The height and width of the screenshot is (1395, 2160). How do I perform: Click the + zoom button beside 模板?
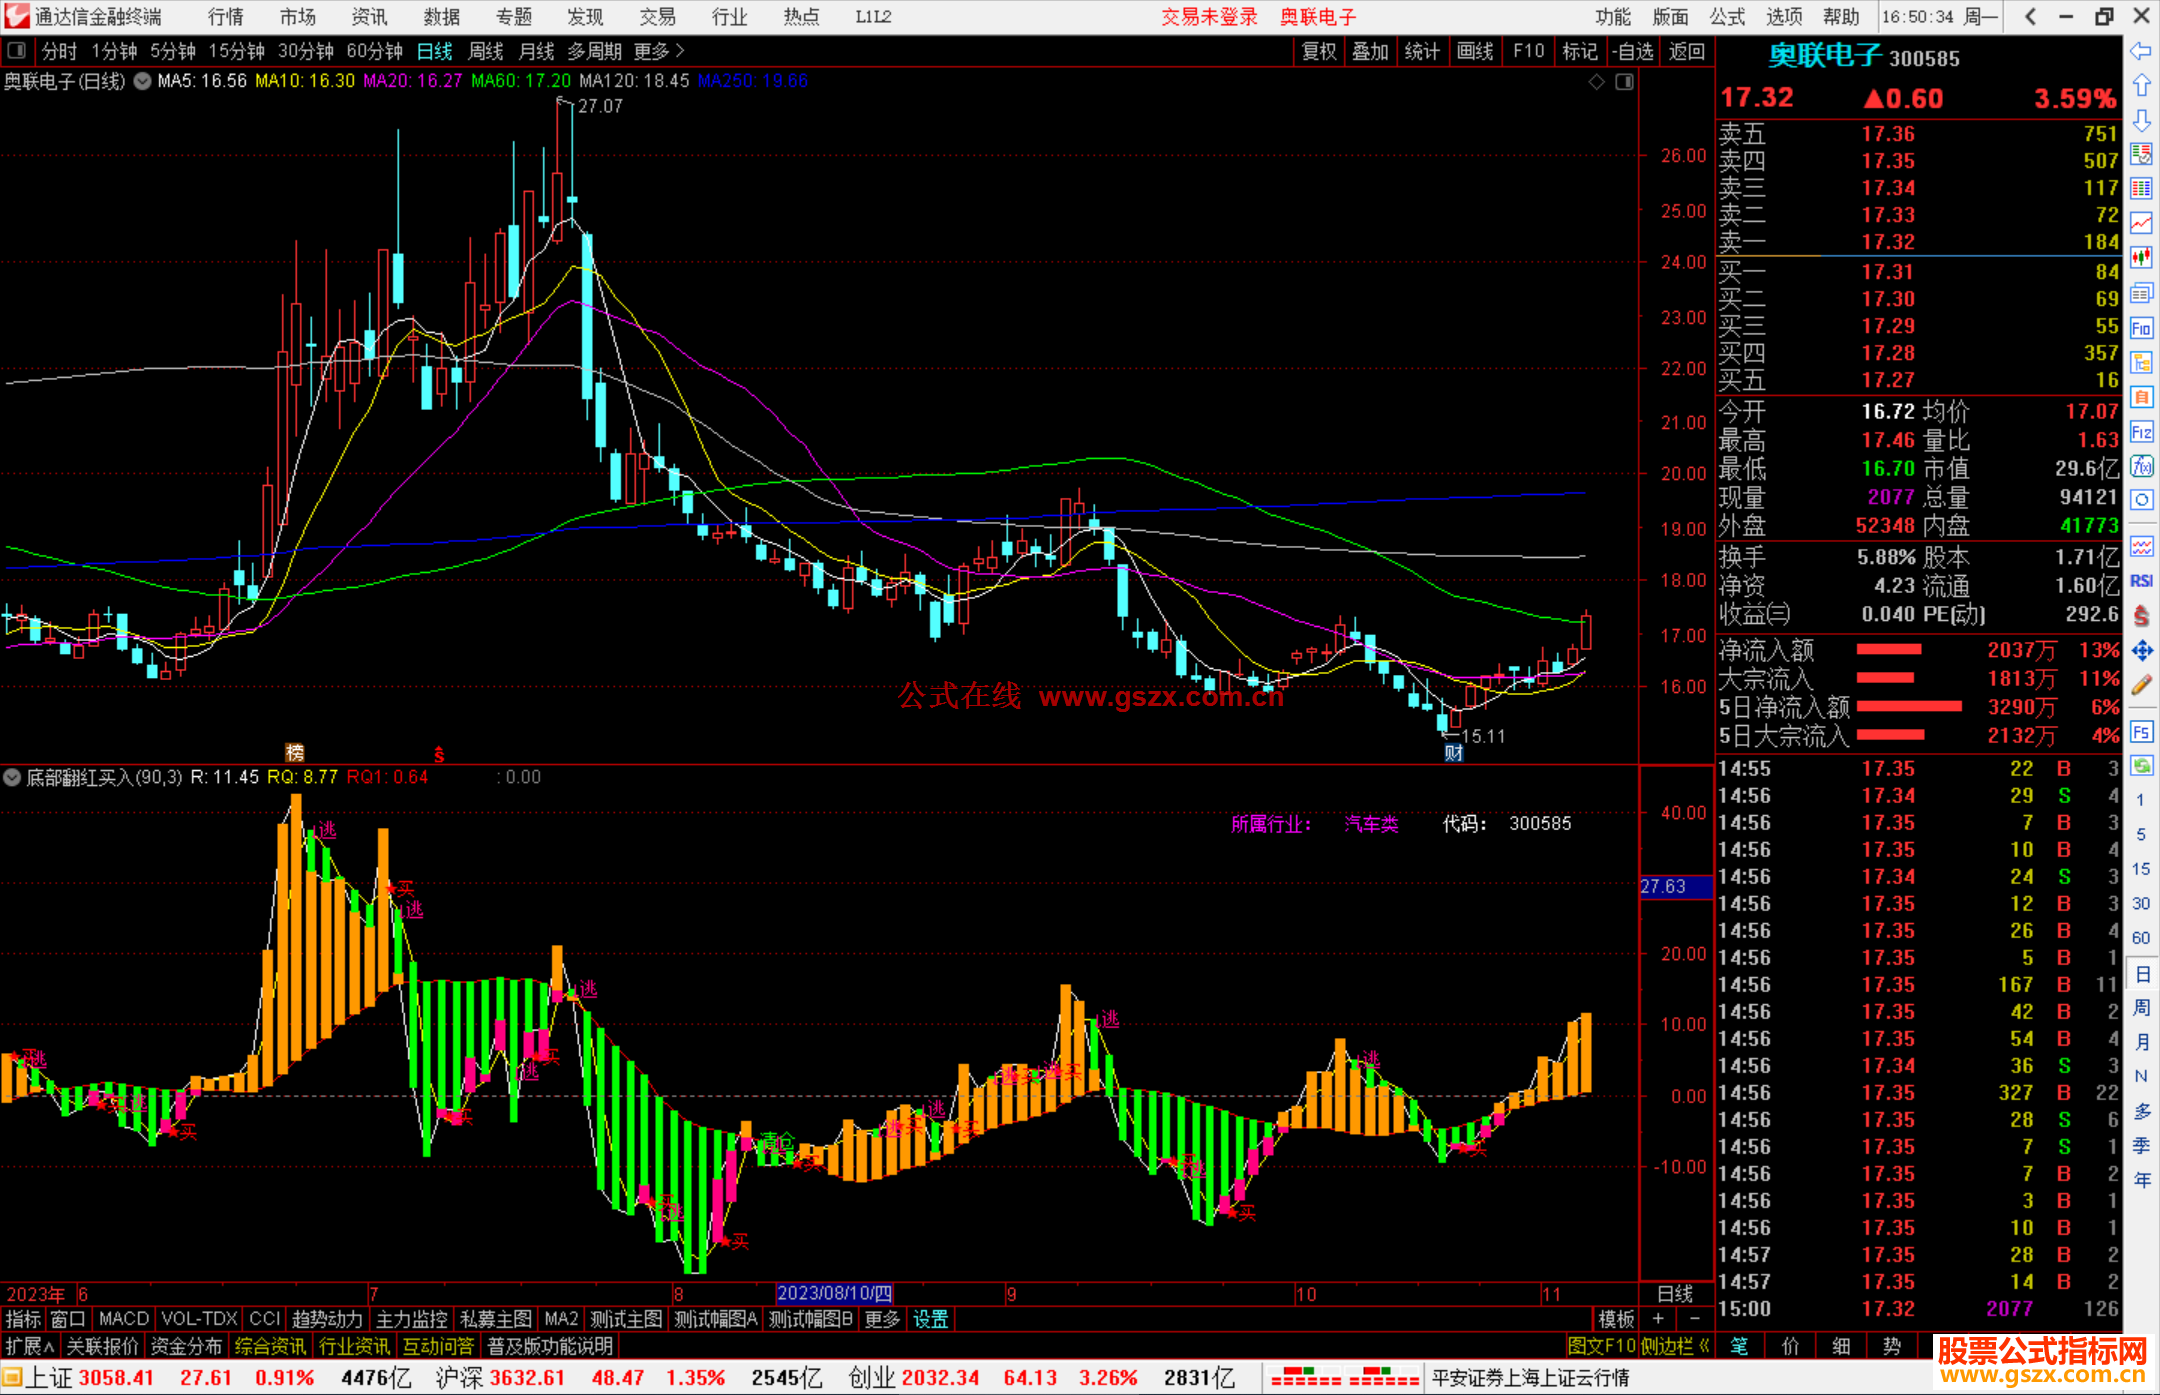[1658, 1319]
